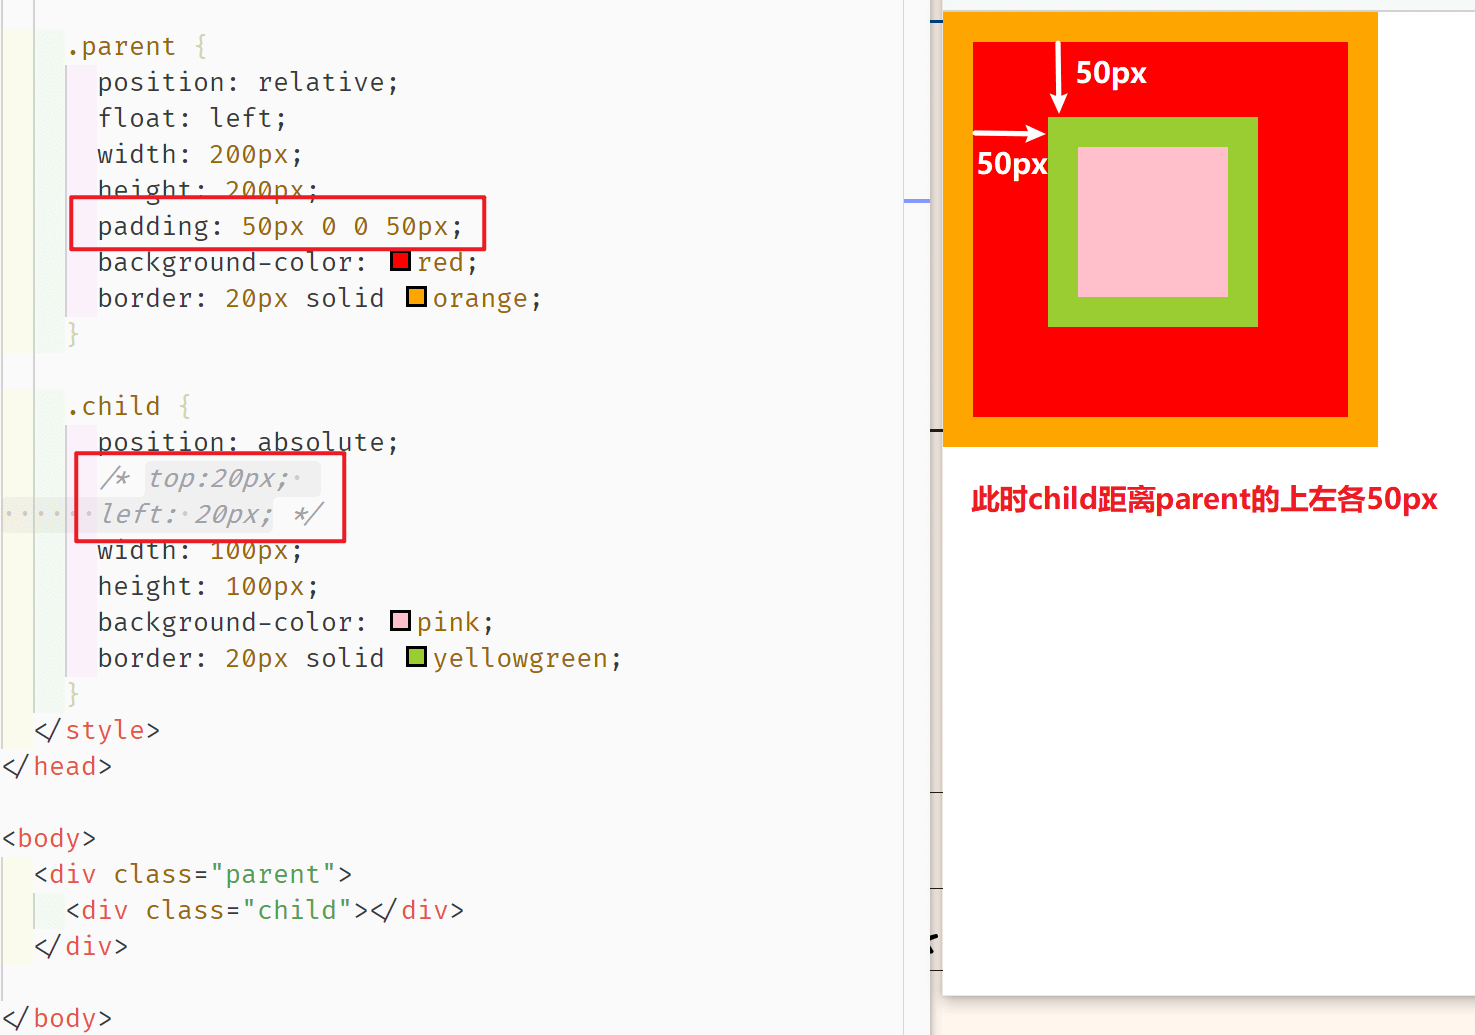Click the 'float: left;' declaration
This screenshot has height=1035, width=1475.
192,118
